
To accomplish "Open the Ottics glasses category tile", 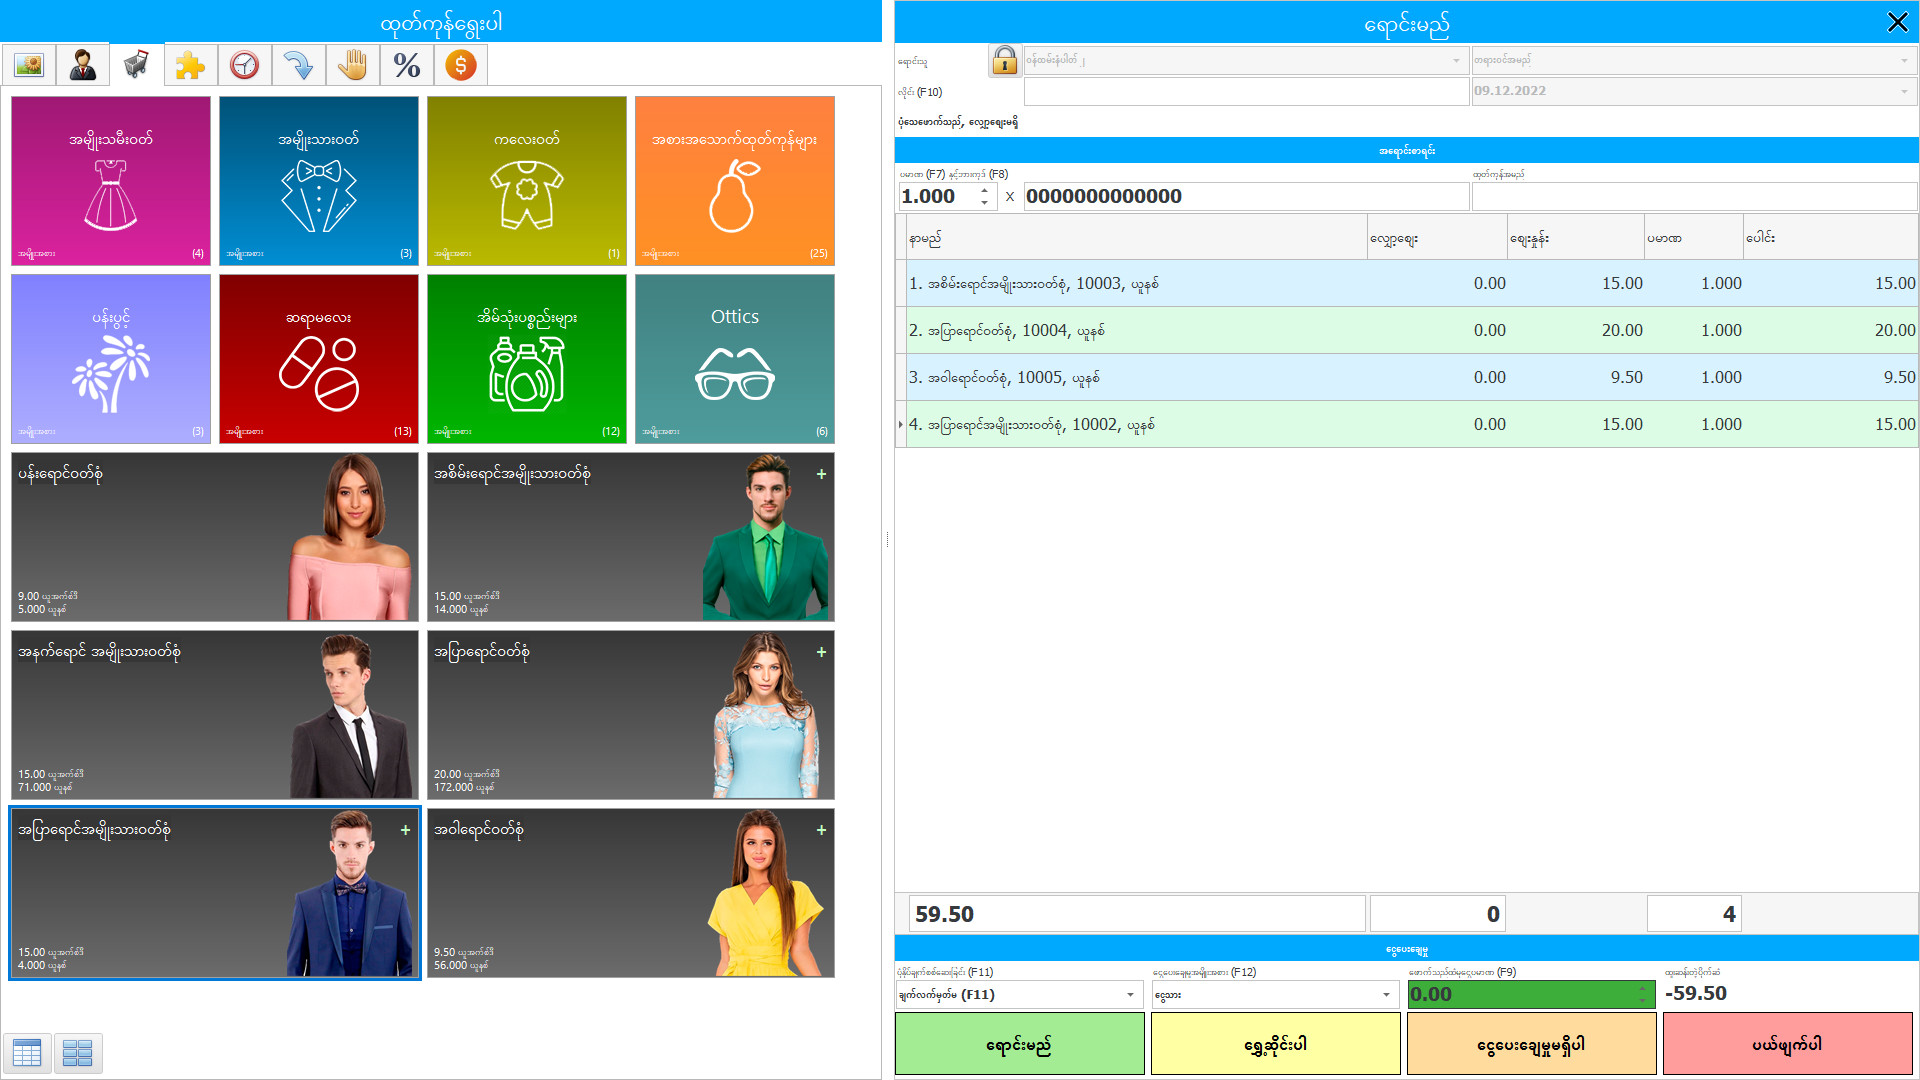I will coord(734,359).
